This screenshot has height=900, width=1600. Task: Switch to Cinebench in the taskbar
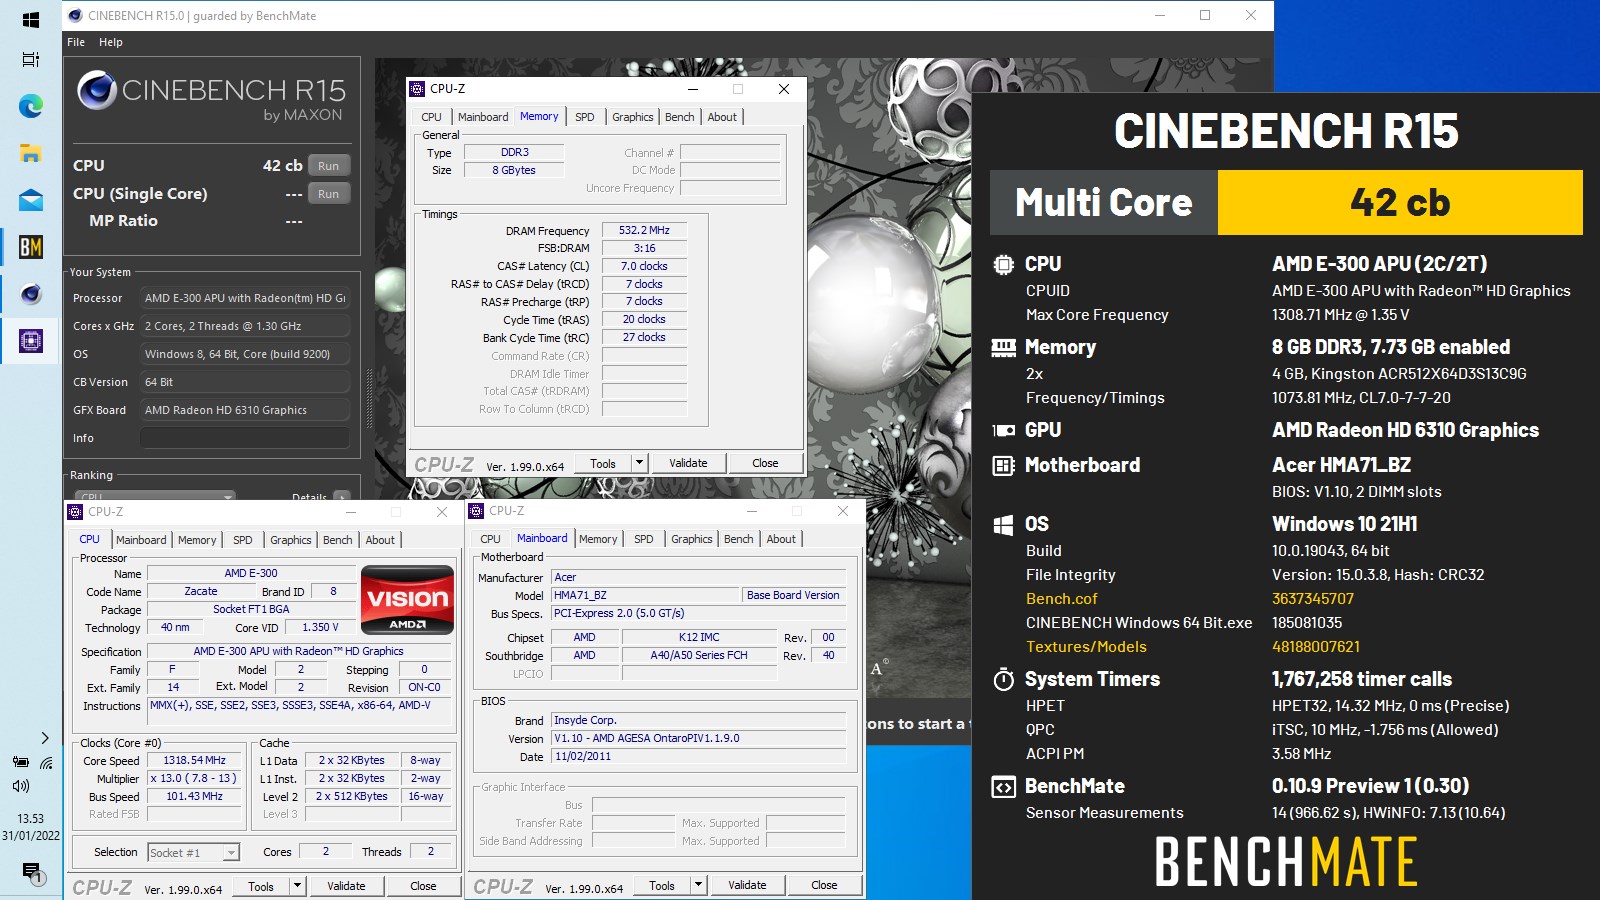click(30, 294)
